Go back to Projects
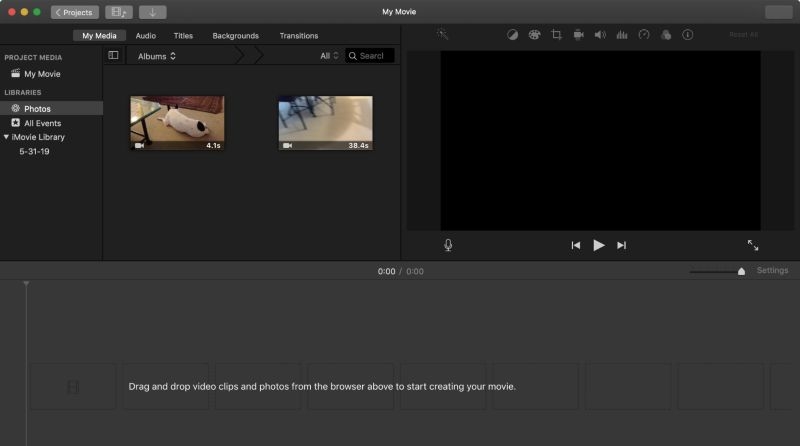The width and height of the screenshot is (800, 446). tap(75, 12)
